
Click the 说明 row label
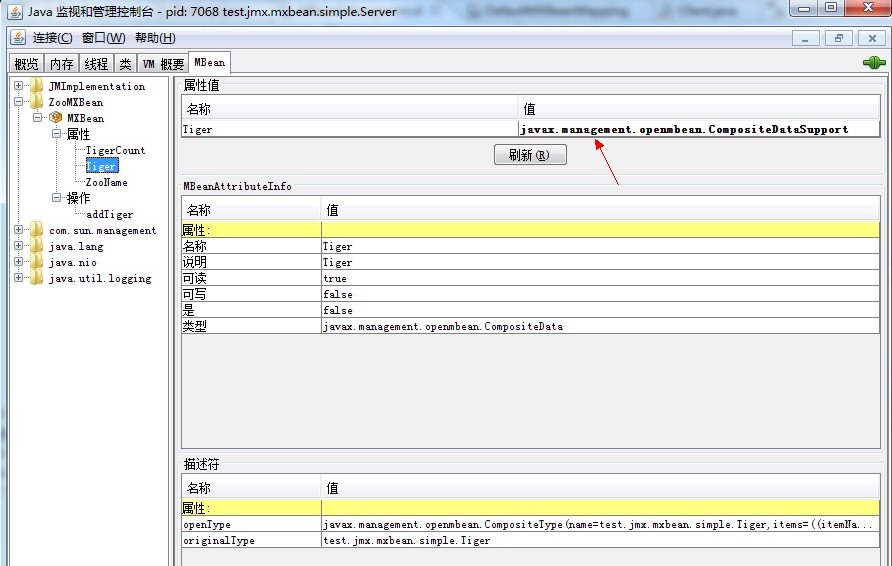251,262
